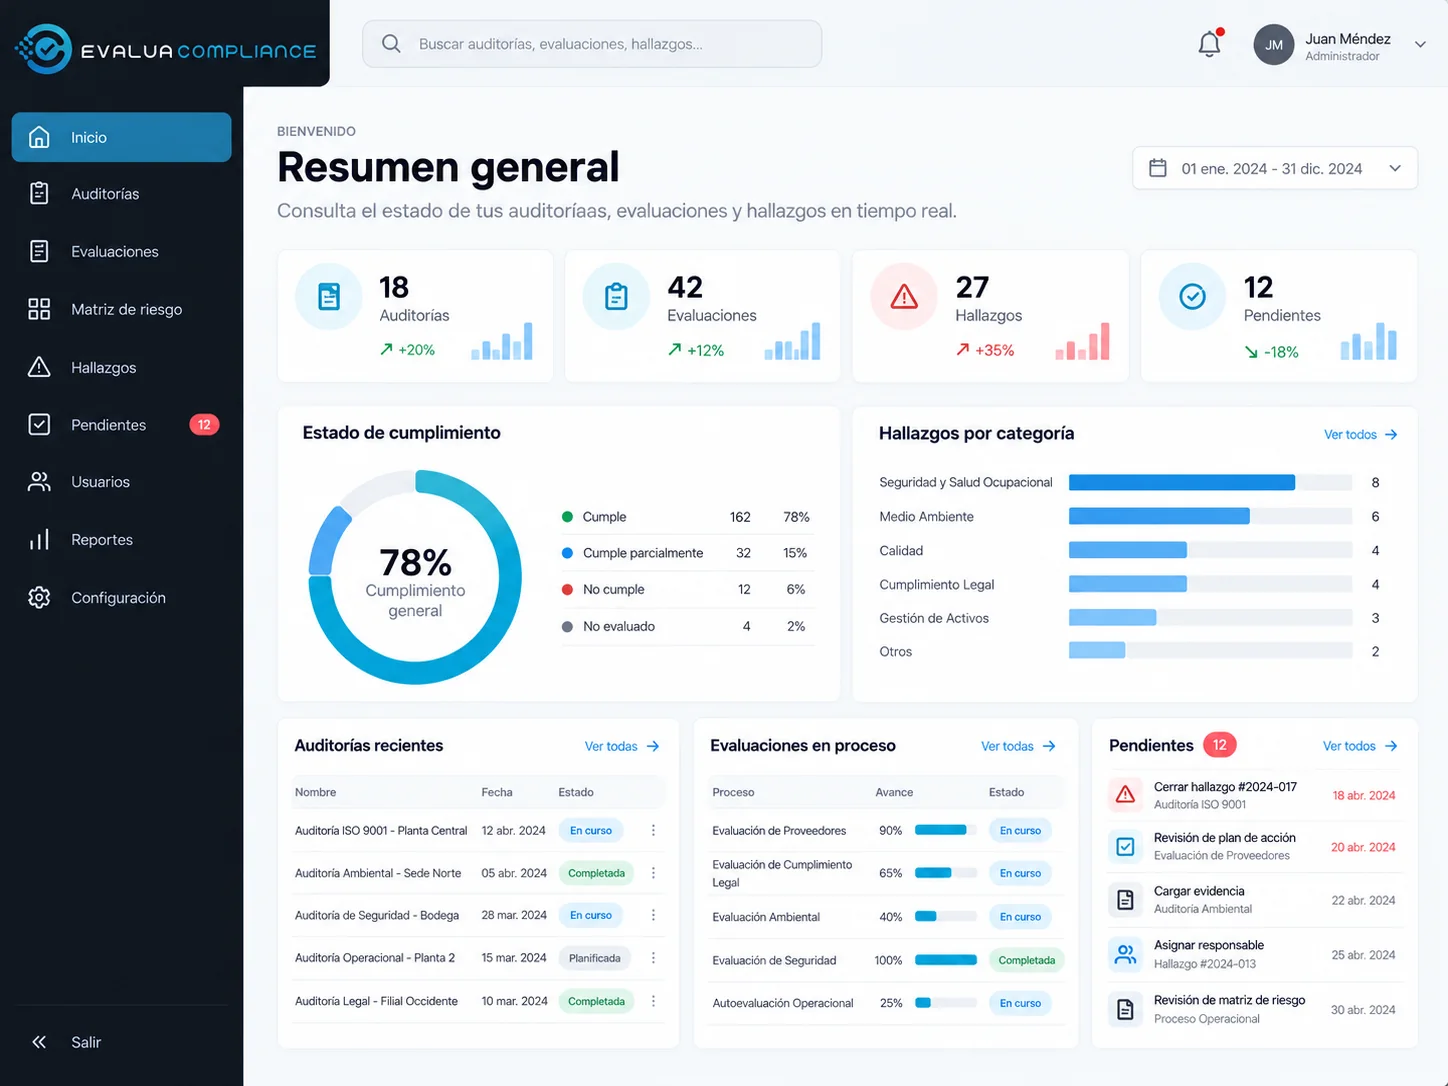Image resolution: width=1448 pixels, height=1086 pixels.
Task: Click the Evalua Compliance logo
Action: [x=166, y=49]
